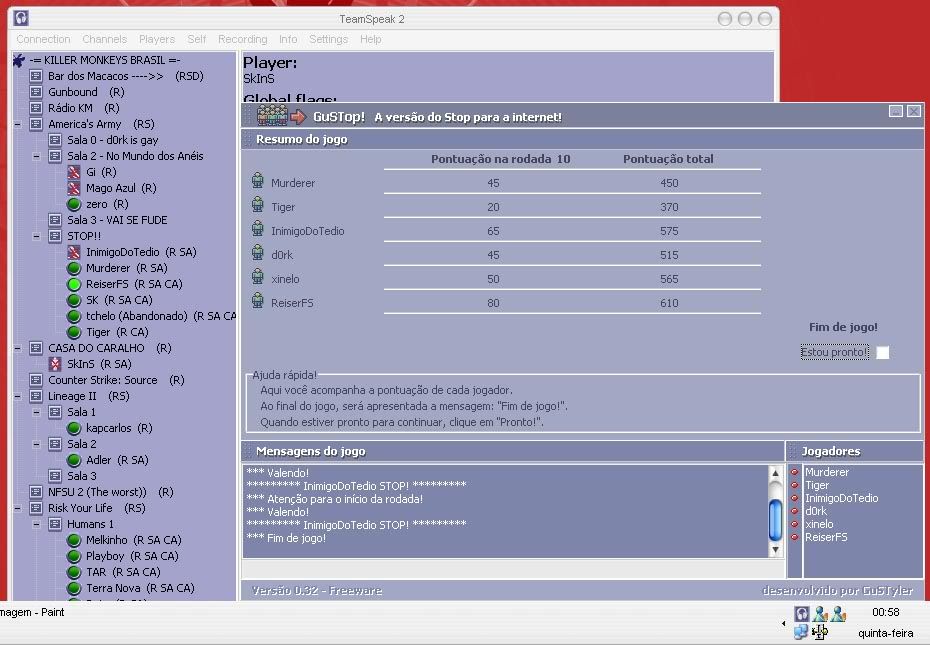Click the Estou pronto! button label
The image size is (930, 645).
click(835, 352)
